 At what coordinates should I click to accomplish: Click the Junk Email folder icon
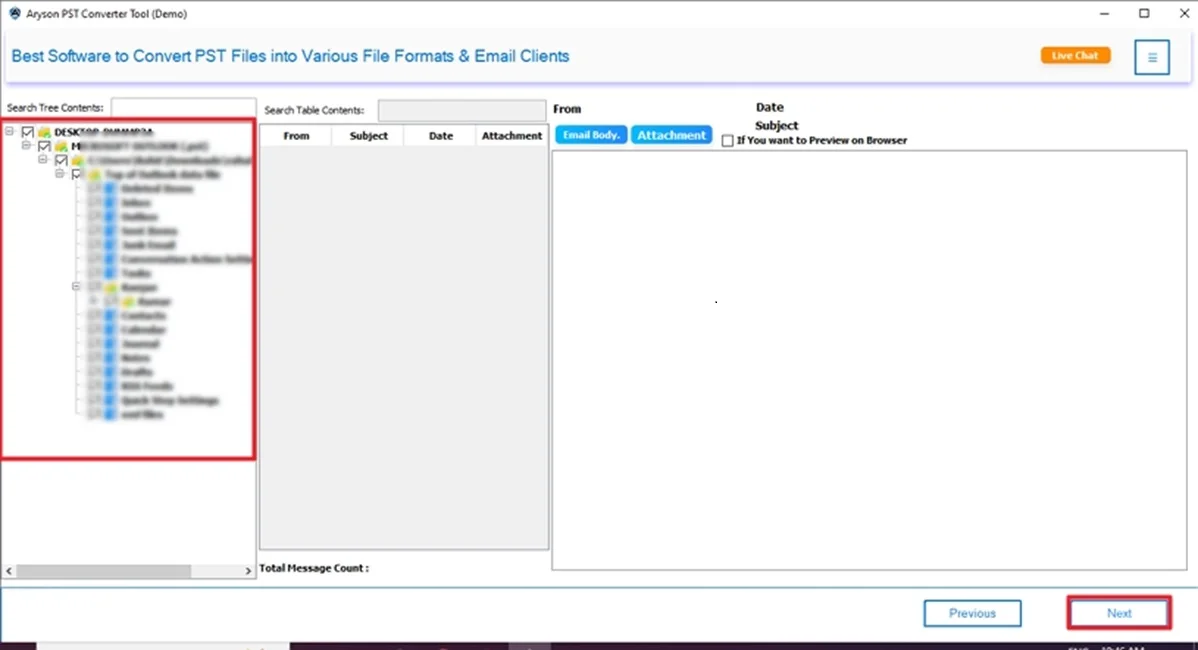tap(110, 245)
